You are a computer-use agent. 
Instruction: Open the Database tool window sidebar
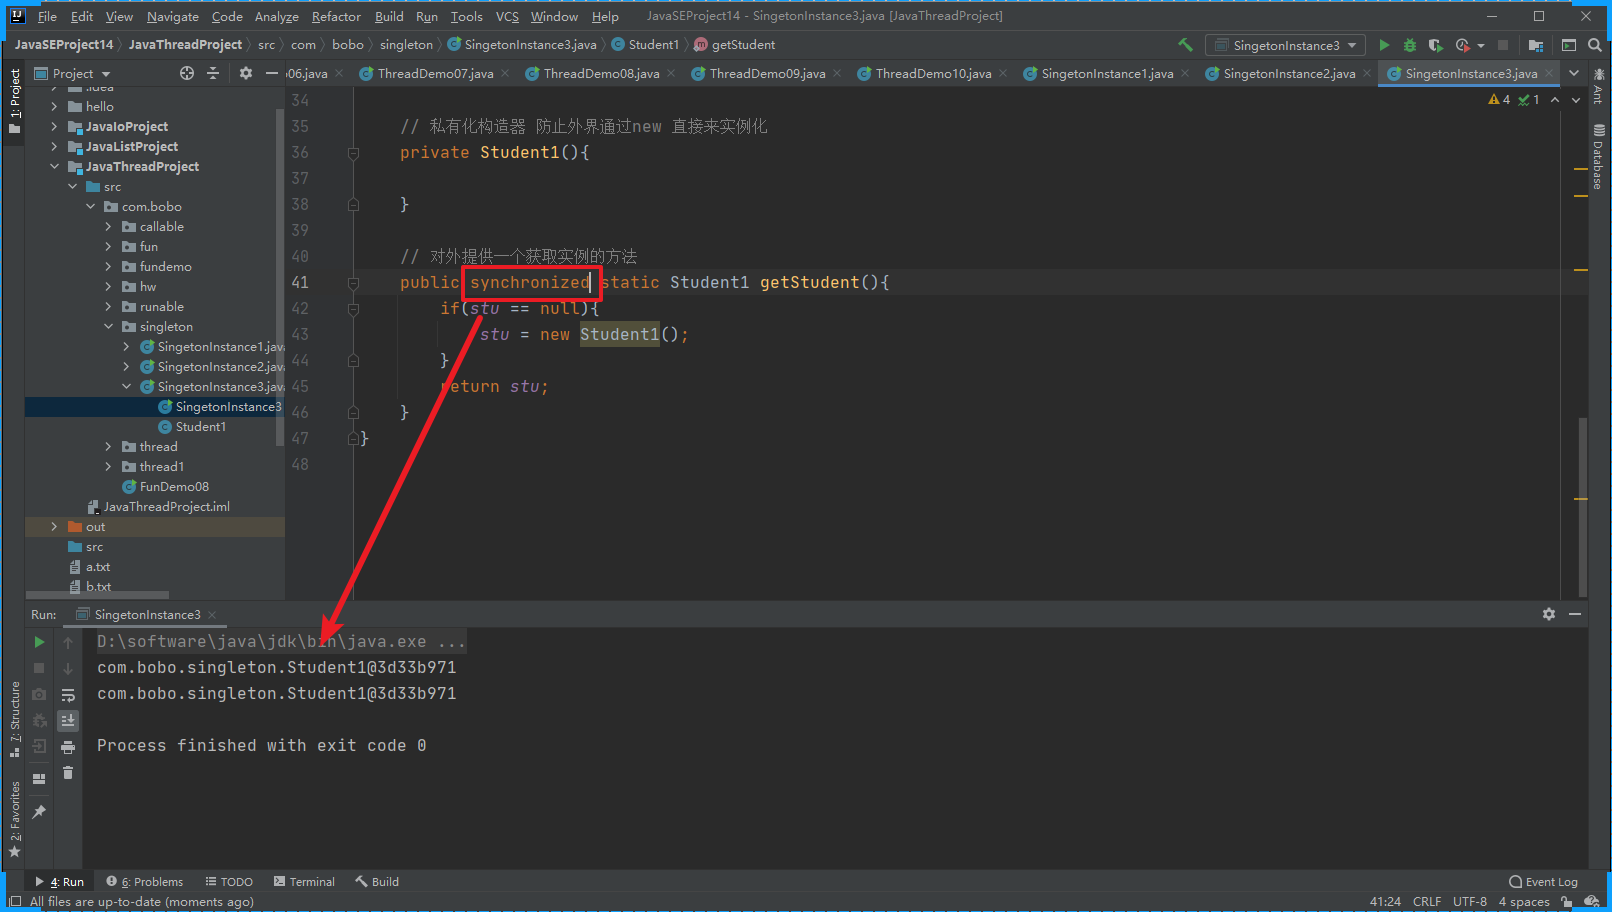(x=1598, y=158)
